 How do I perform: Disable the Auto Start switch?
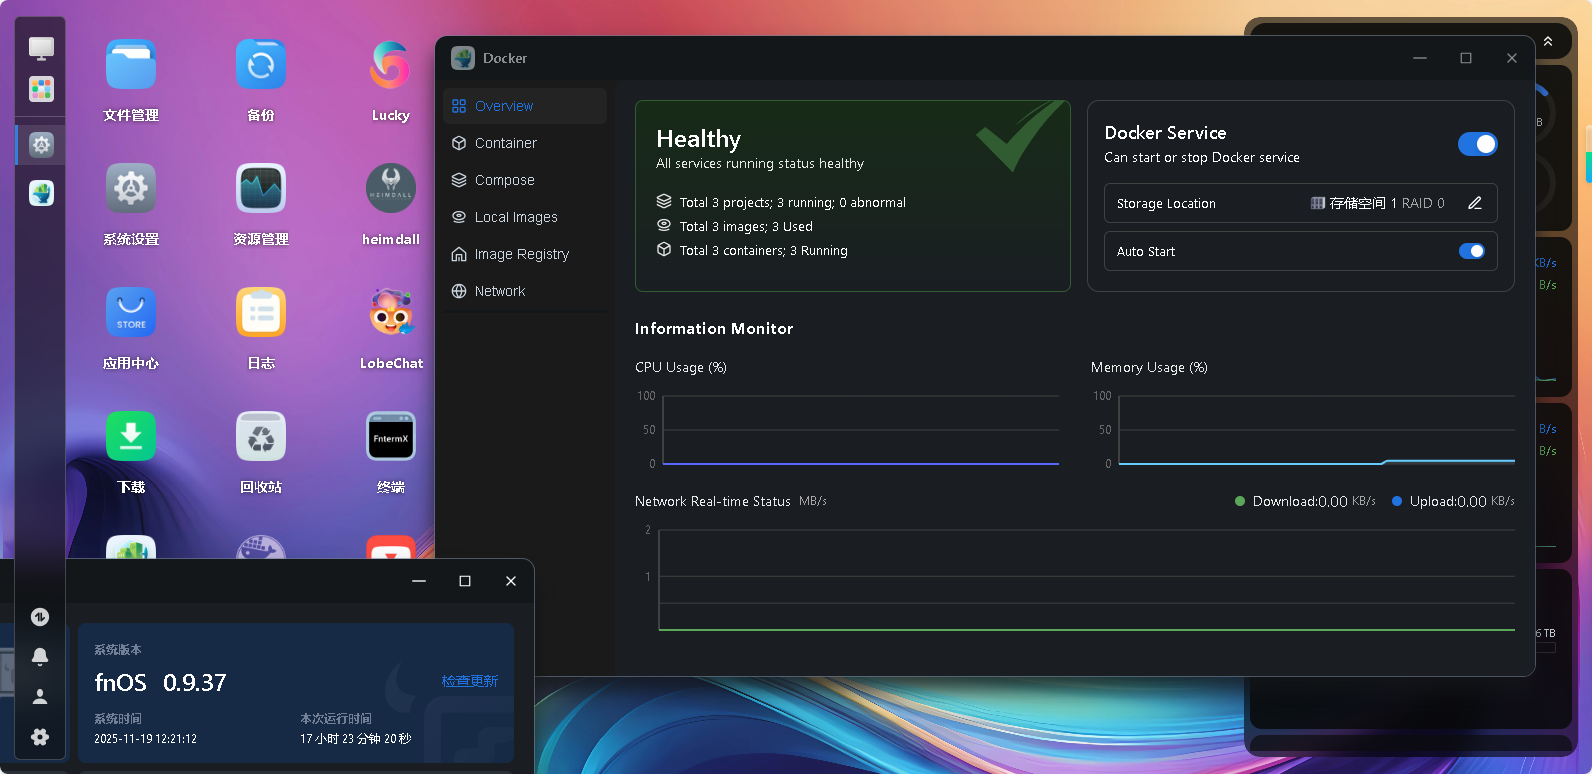coord(1471,251)
